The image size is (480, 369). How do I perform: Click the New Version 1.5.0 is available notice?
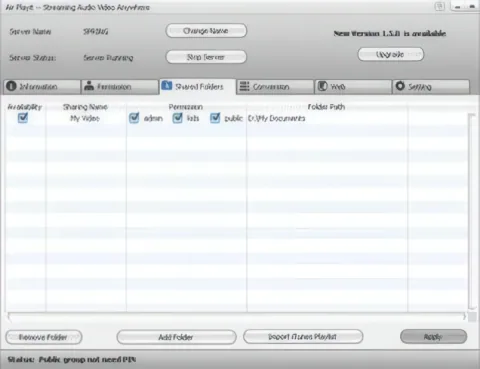[x=390, y=33]
